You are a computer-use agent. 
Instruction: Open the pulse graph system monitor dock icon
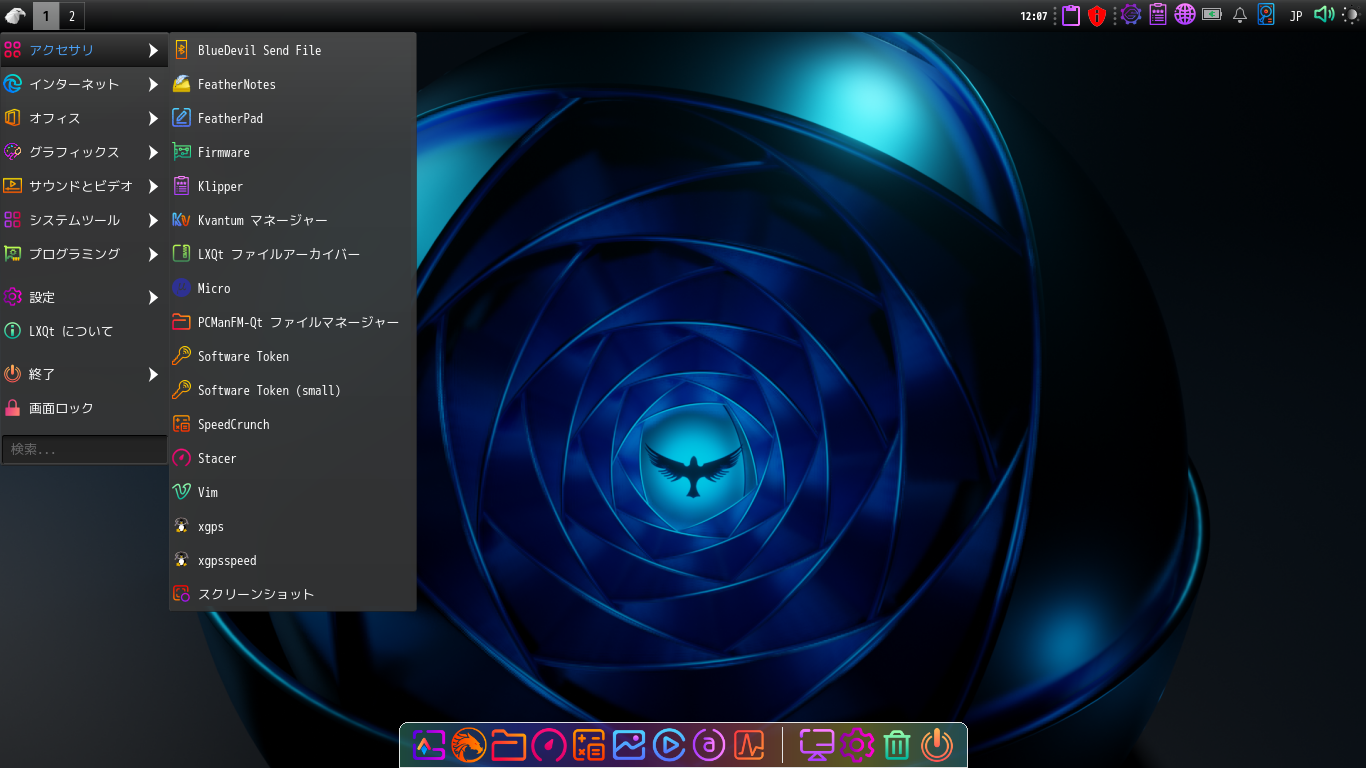click(749, 745)
